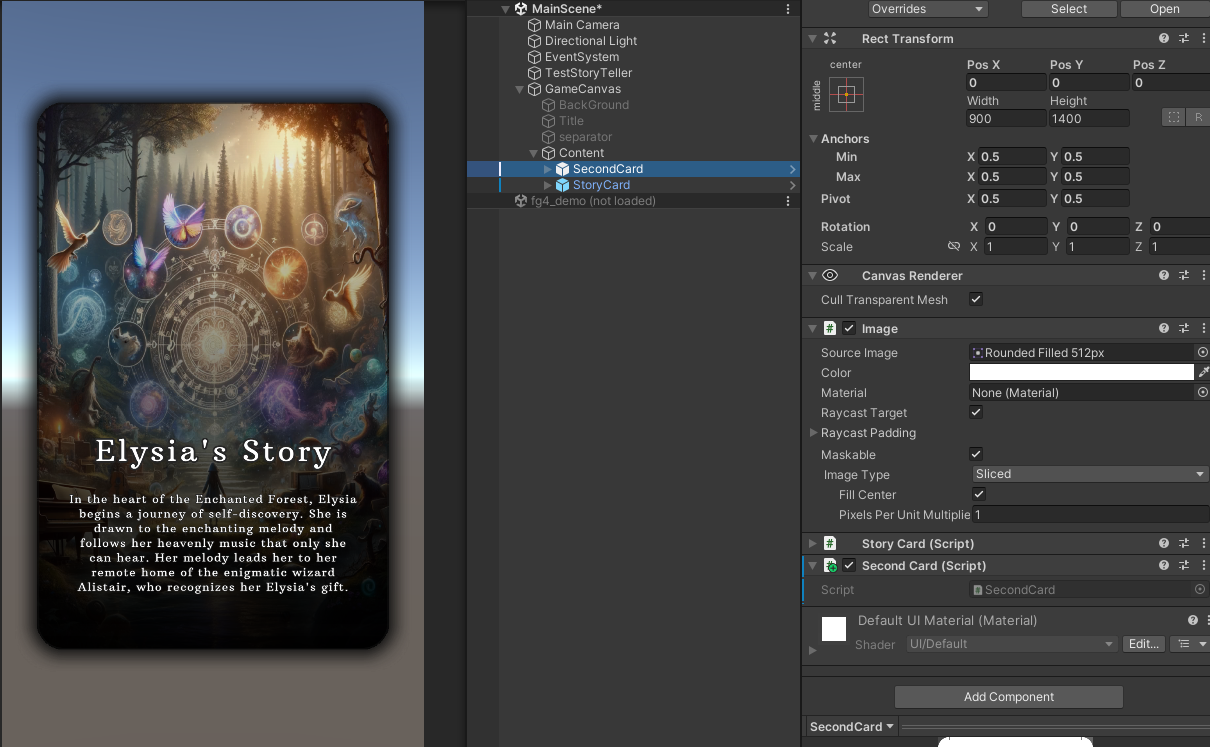
Task: Click the white Image Color swatch
Action: click(x=1081, y=373)
